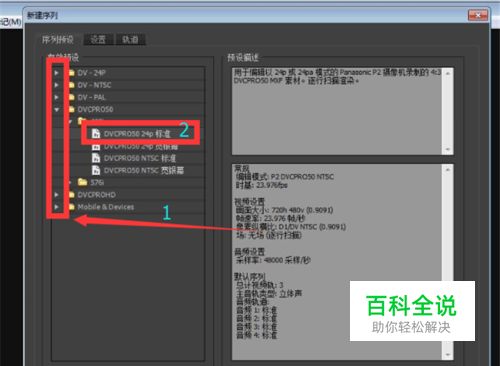Screen dimensions: 500x366
Task: Select the DVCPRO50 folder label
Action: [x=95, y=109]
